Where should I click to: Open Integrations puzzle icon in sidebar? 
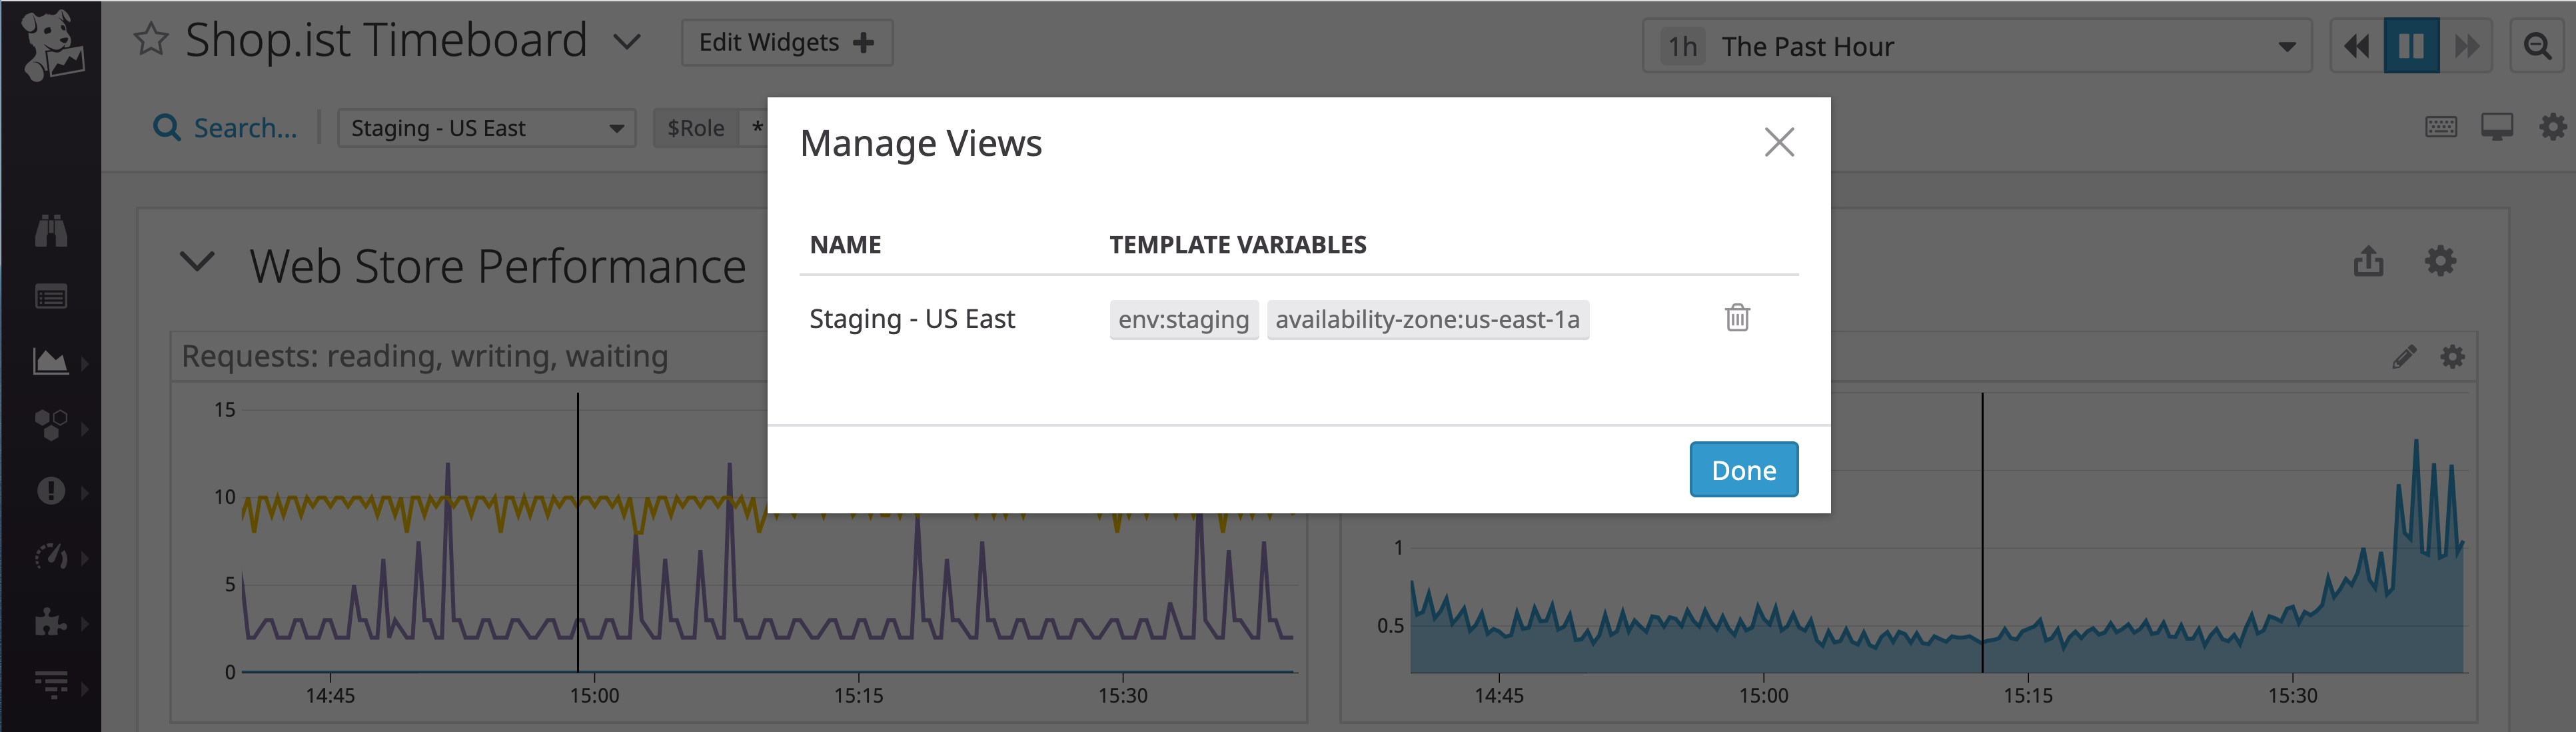click(x=52, y=623)
